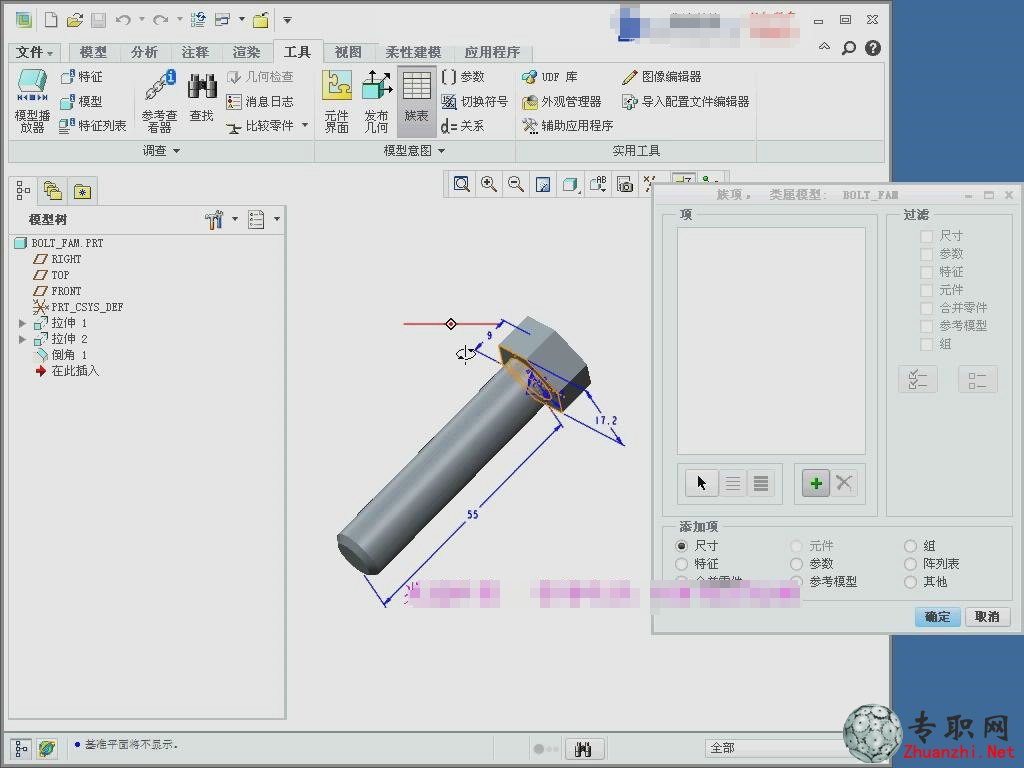Switch to the 视图 ribbon tab
The image size is (1024, 768).
click(348, 52)
